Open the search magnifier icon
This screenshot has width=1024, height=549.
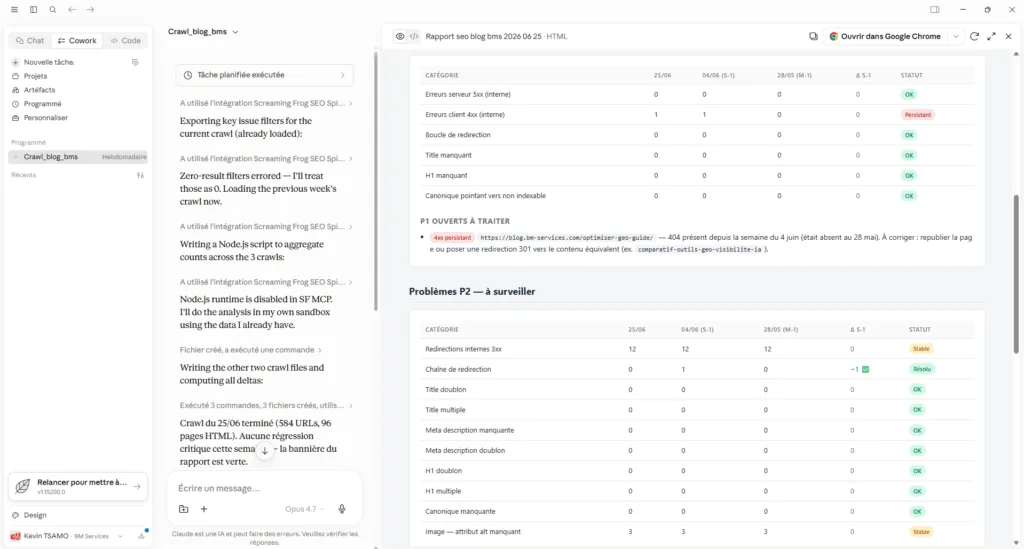[53, 10]
